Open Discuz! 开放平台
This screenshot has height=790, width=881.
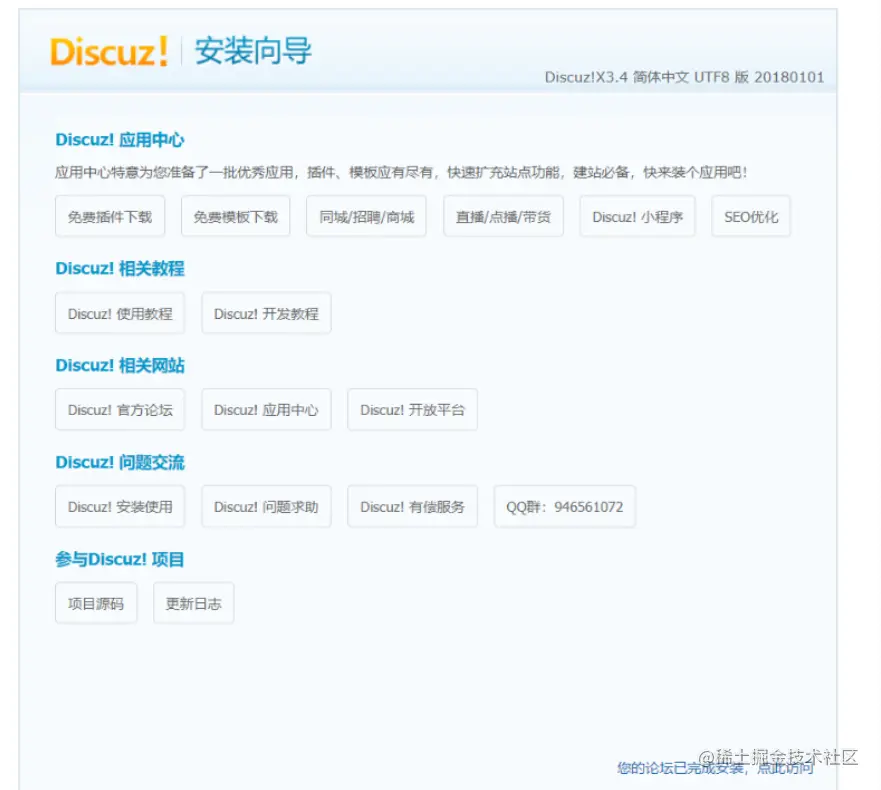[x=412, y=410]
